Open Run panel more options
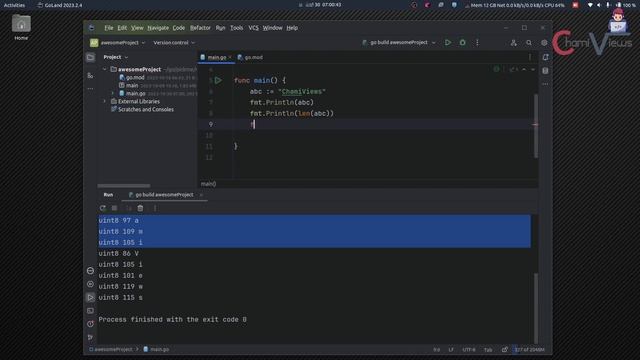Viewport: 640px width, 360px height. (x=155, y=208)
